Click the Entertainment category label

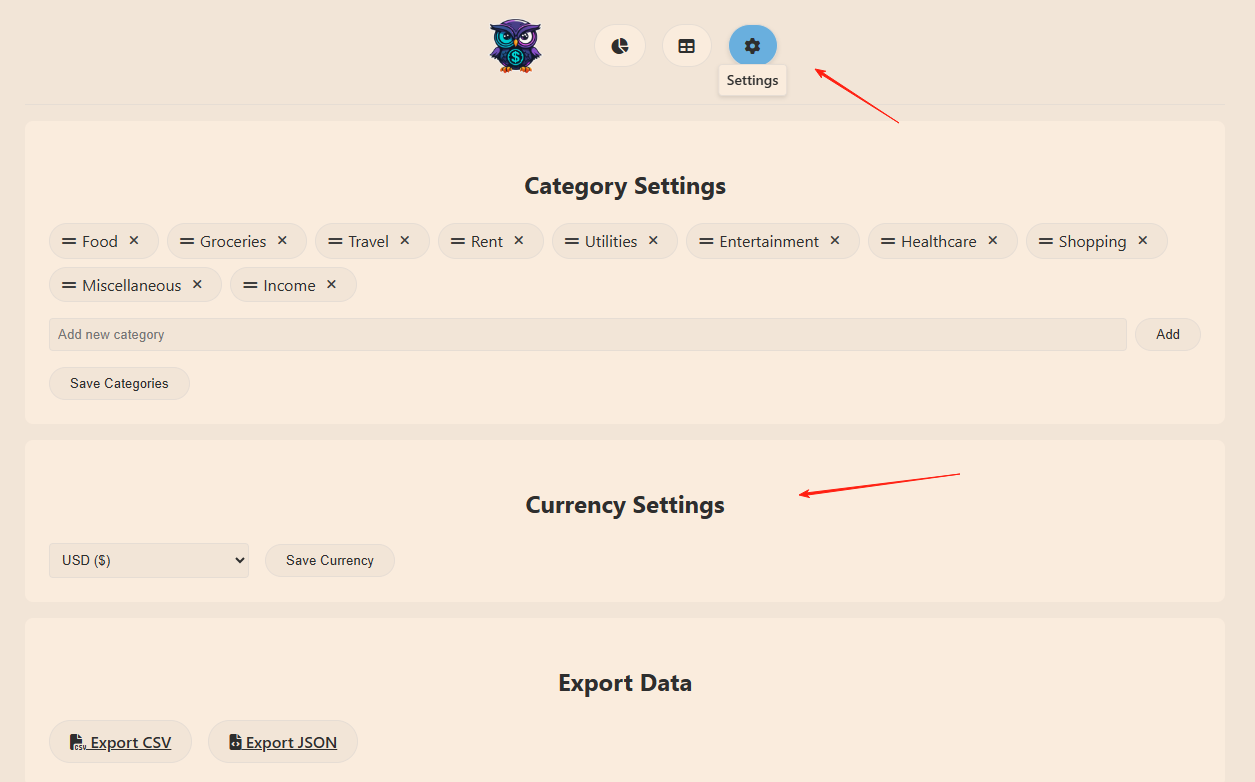tap(769, 242)
